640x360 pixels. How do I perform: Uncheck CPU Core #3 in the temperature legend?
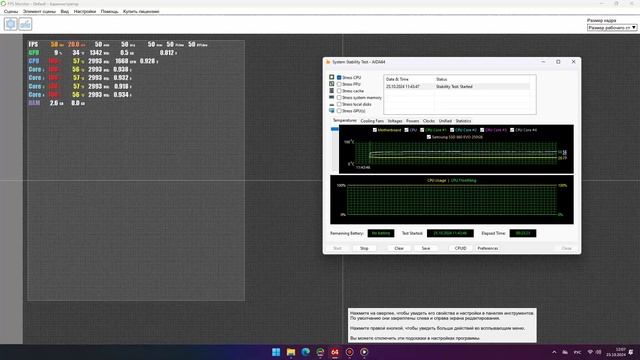point(482,130)
